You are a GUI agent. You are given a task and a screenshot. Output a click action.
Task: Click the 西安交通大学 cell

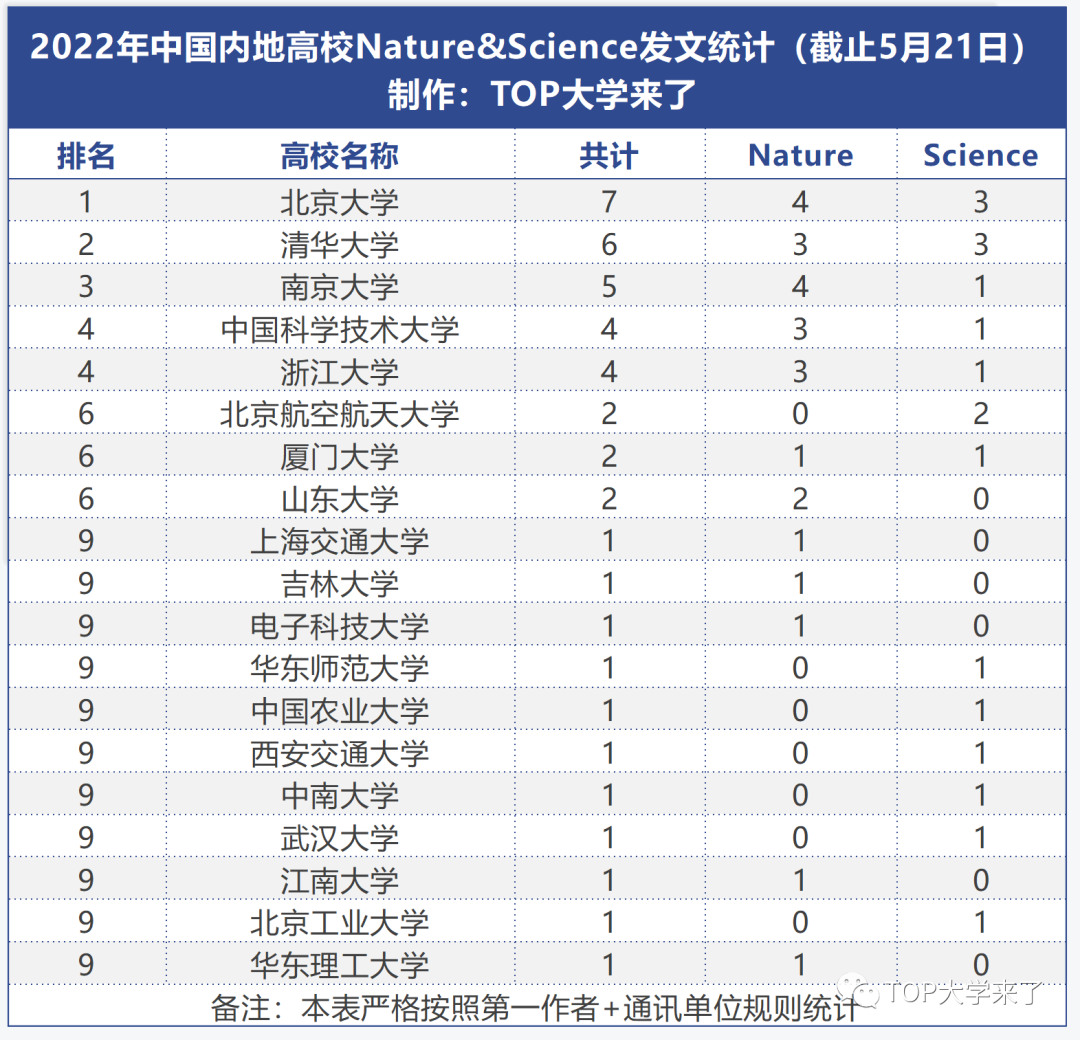[x=339, y=753]
